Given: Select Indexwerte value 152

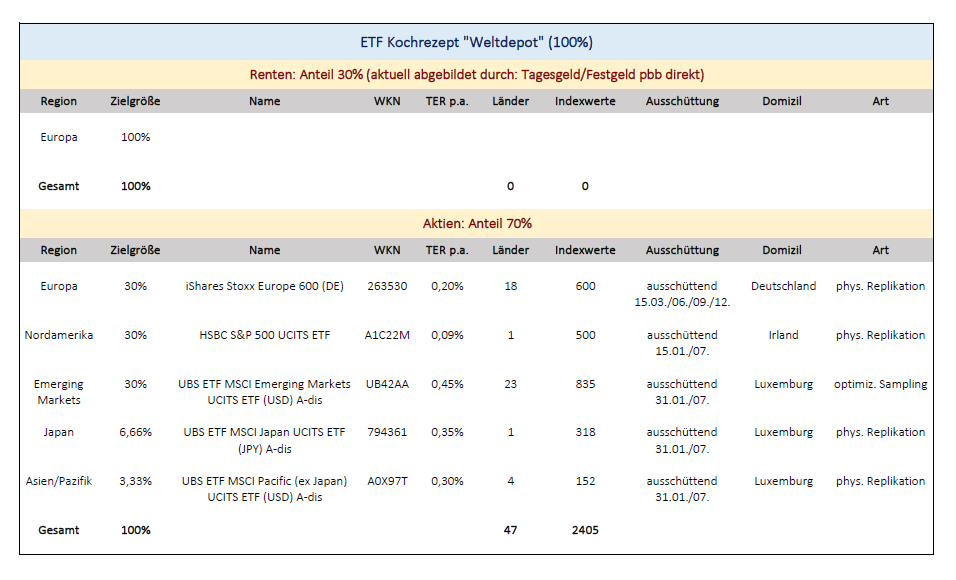Looking at the screenshot, I should pos(585,481).
